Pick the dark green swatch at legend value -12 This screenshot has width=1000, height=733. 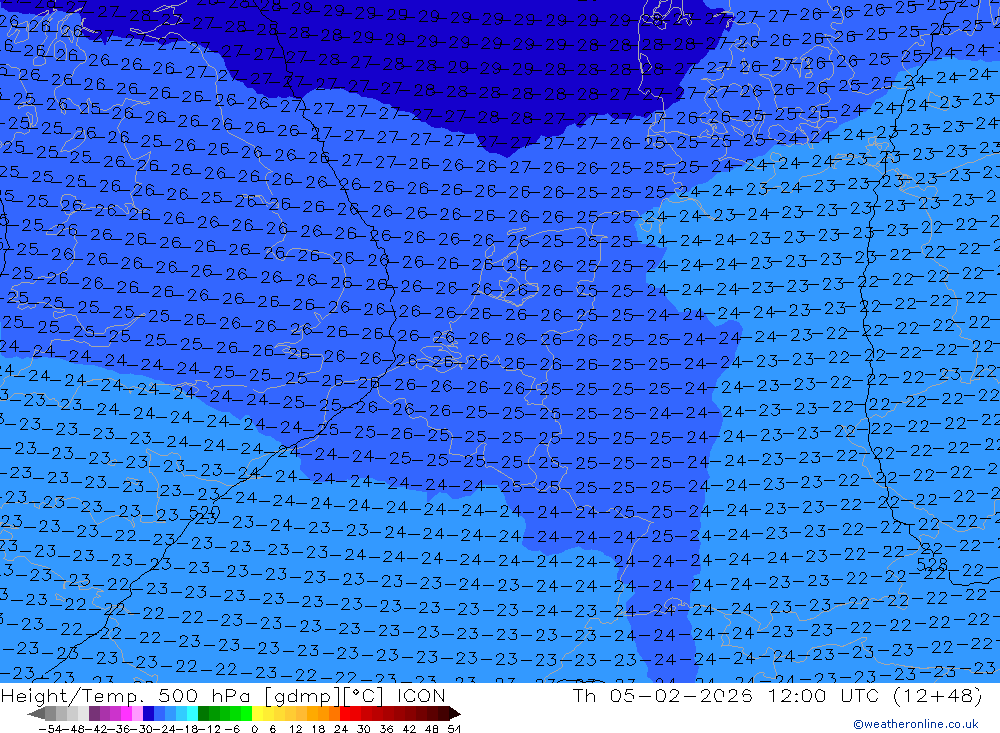point(203,713)
